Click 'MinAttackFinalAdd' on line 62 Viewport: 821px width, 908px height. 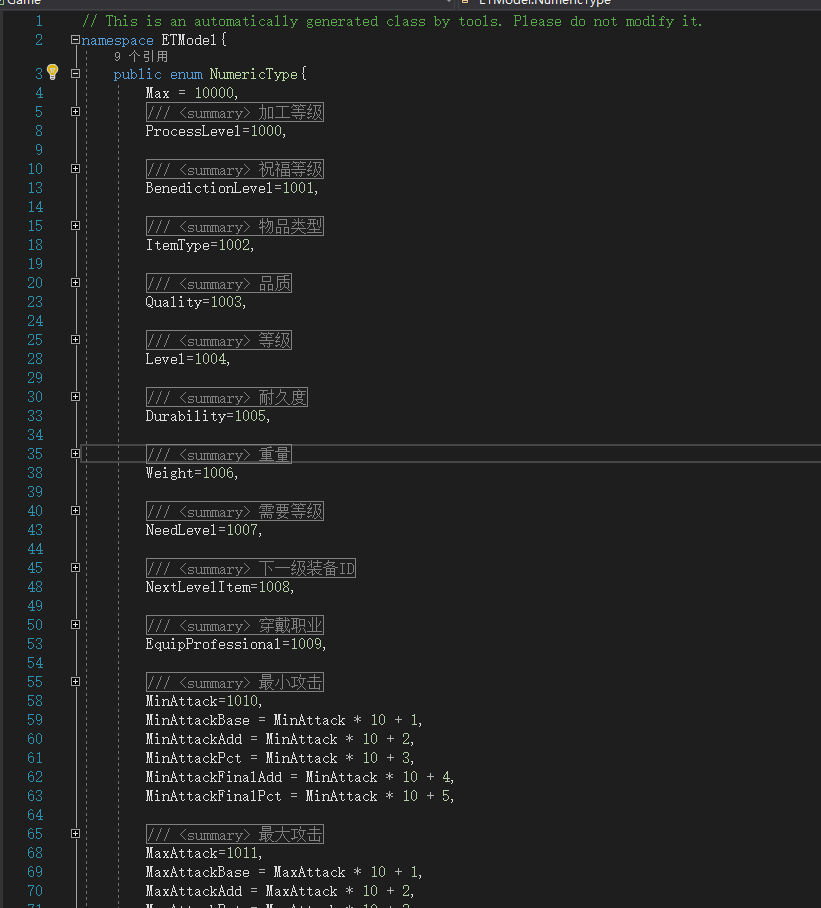pos(214,777)
